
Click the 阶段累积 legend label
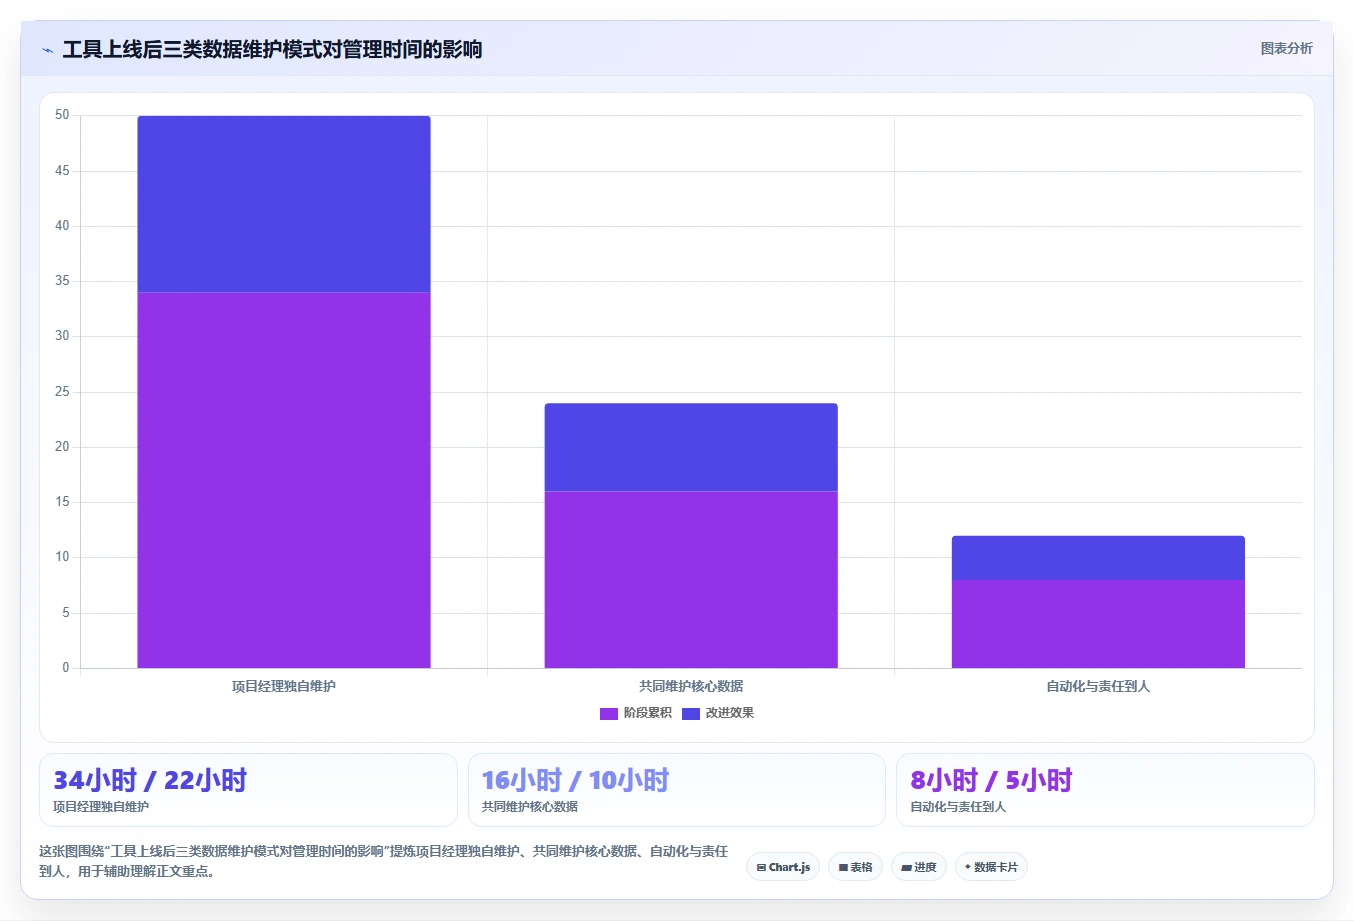point(647,713)
